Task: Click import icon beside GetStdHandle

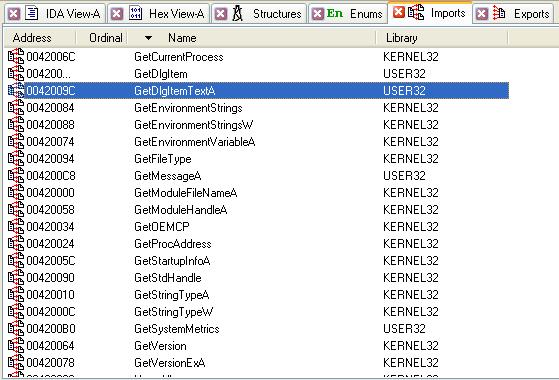Action: (x=16, y=278)
